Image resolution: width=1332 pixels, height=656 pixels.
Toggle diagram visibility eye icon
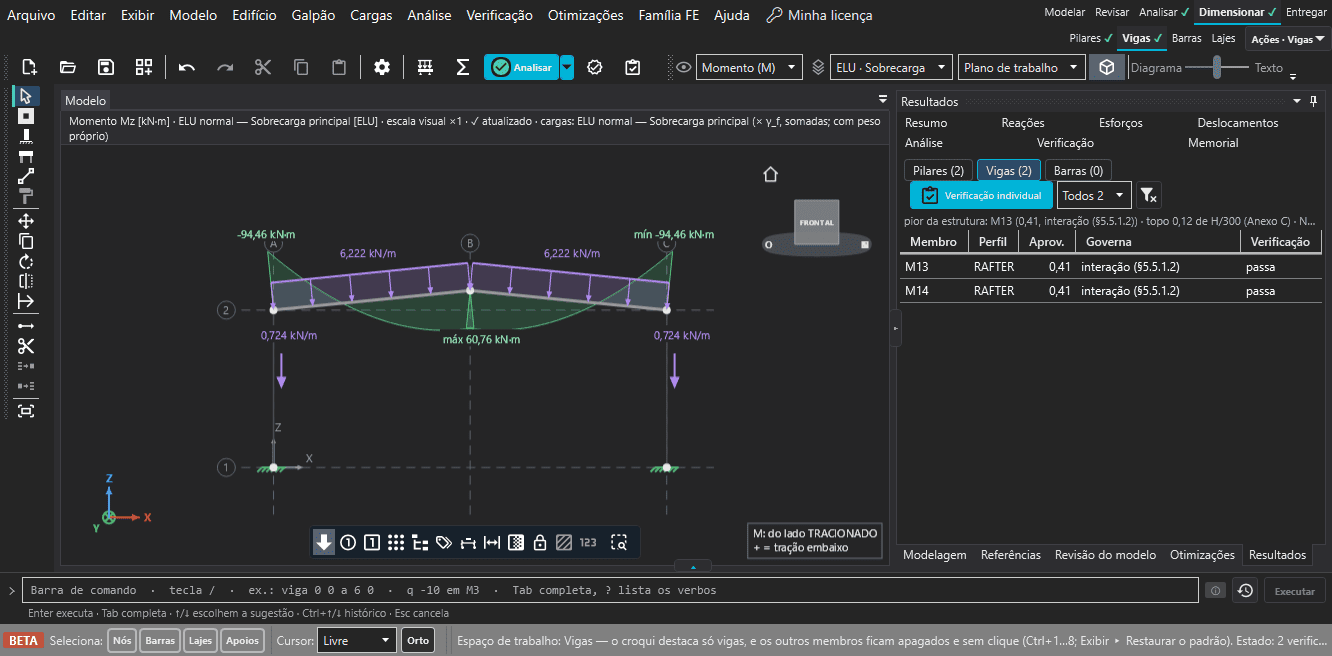pos(684,67)
